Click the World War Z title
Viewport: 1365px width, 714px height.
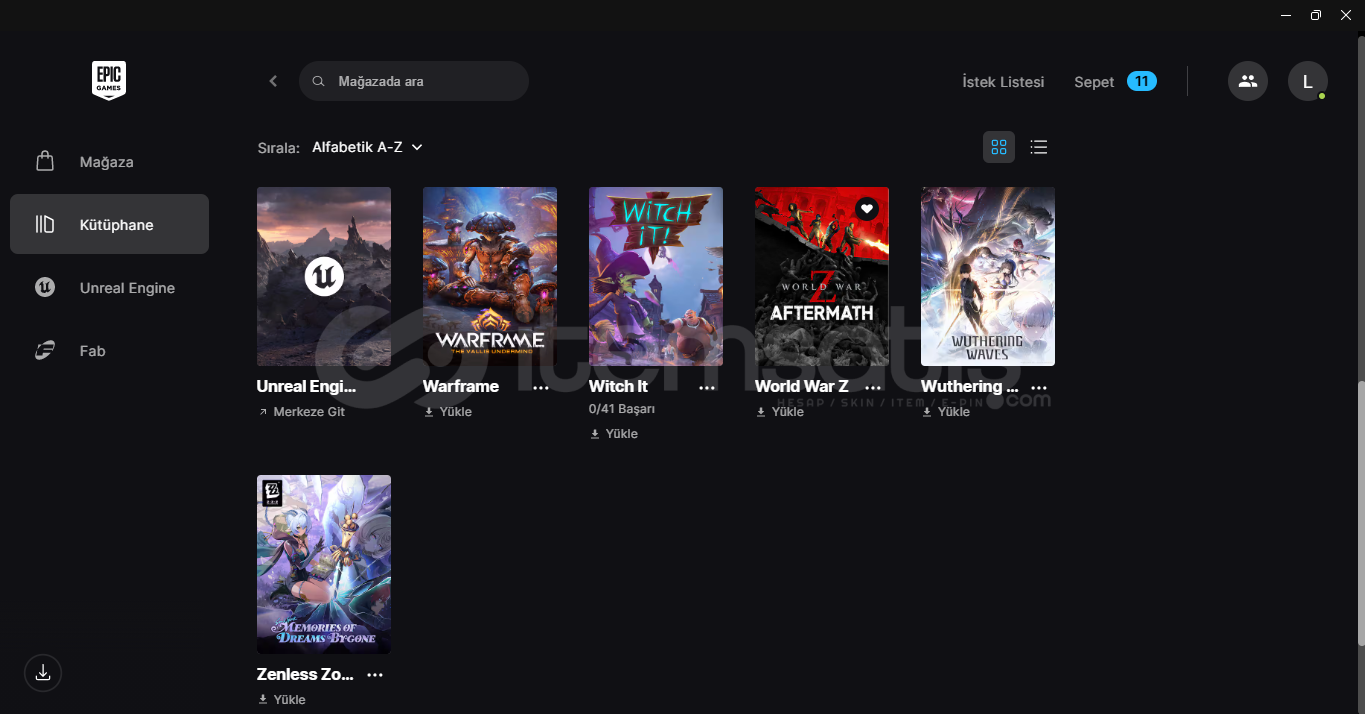[802, 386]
